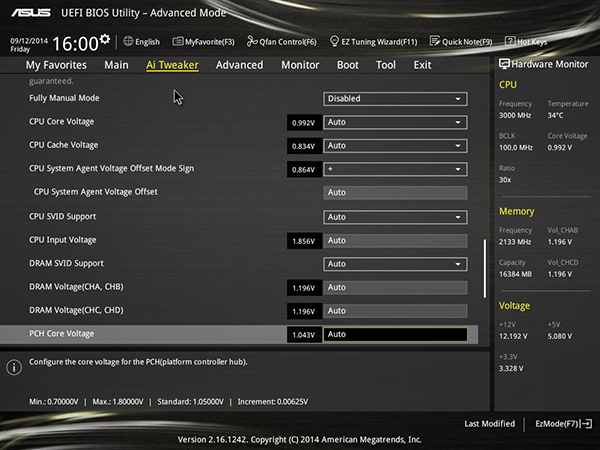Image resolution: width=600 pixels, height=450 pixels.
Task: Click the EzMode exit arrow icon
Action: pyautogui.click(x=587, y=424)
